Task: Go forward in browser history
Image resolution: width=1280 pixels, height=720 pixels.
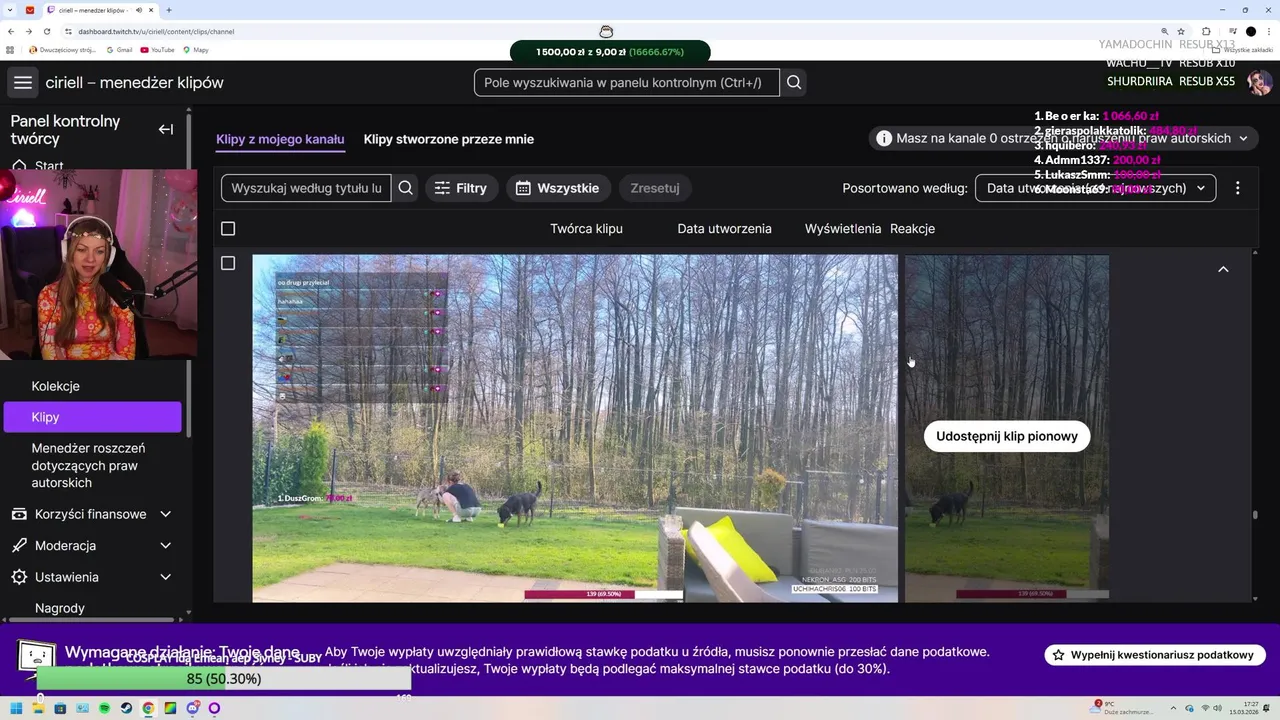Action: click(x=29, y=32)
